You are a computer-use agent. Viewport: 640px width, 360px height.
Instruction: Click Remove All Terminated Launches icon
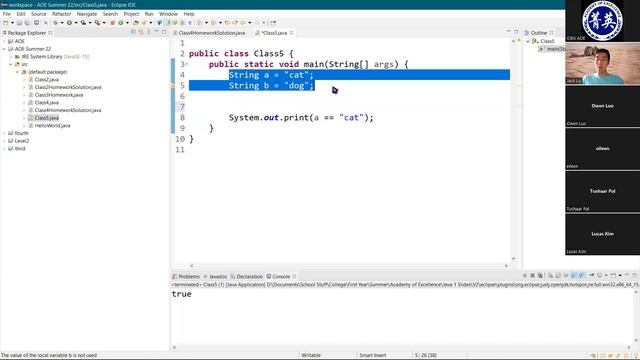(540, 276)
